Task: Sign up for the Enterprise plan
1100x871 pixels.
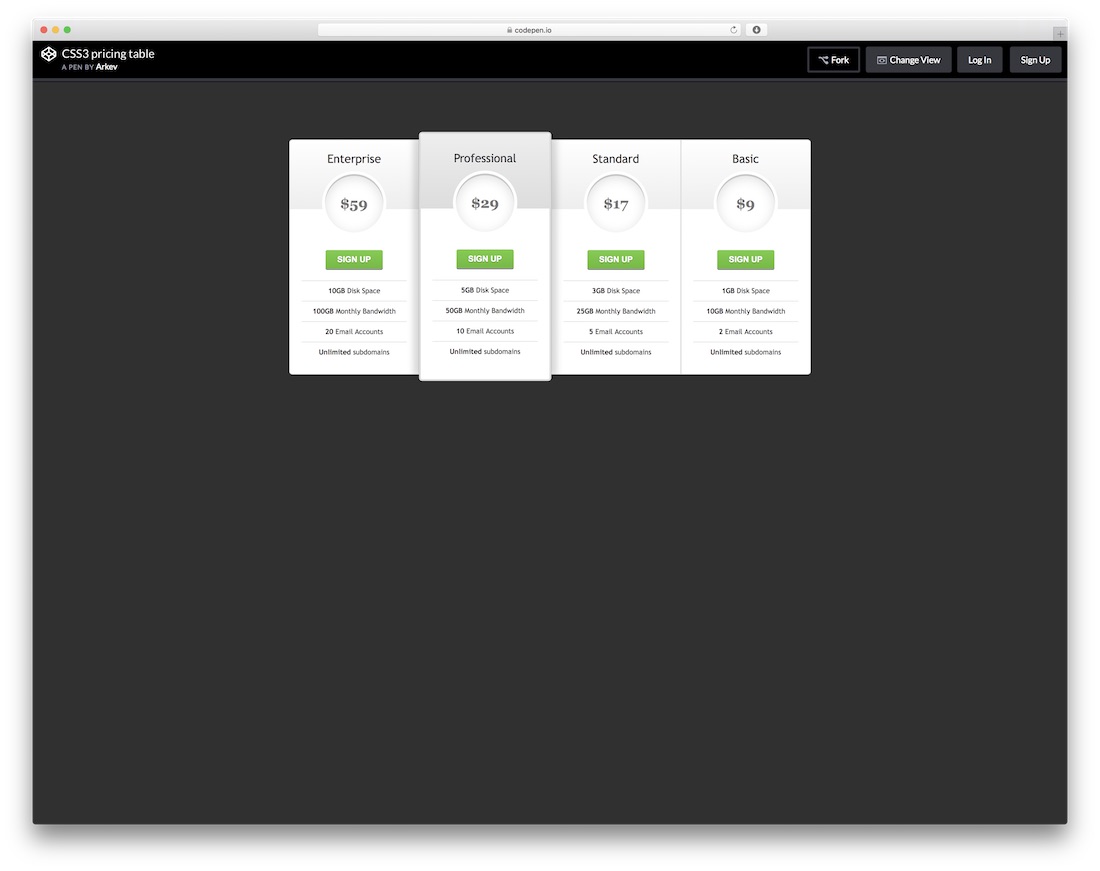Action: [x=354, y=259]
